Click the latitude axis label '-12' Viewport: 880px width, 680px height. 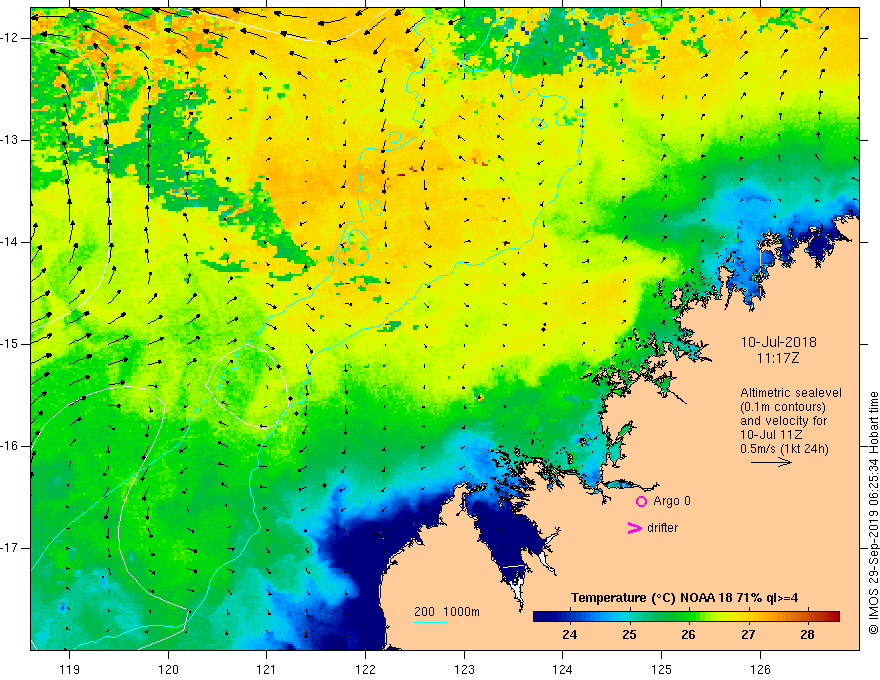point(10,38)
